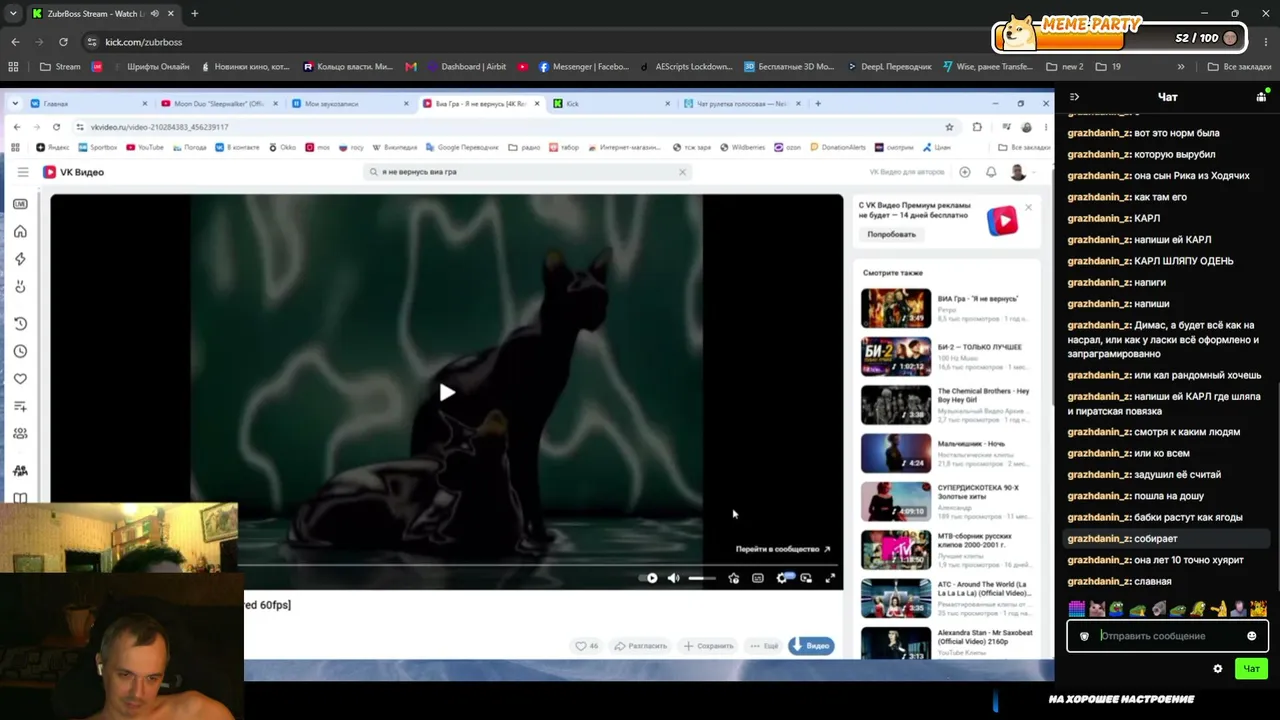Follow the Перейти в сообщество link
Image resolution: width=1280 pixels, height=720 pixels.
[783, 549]
